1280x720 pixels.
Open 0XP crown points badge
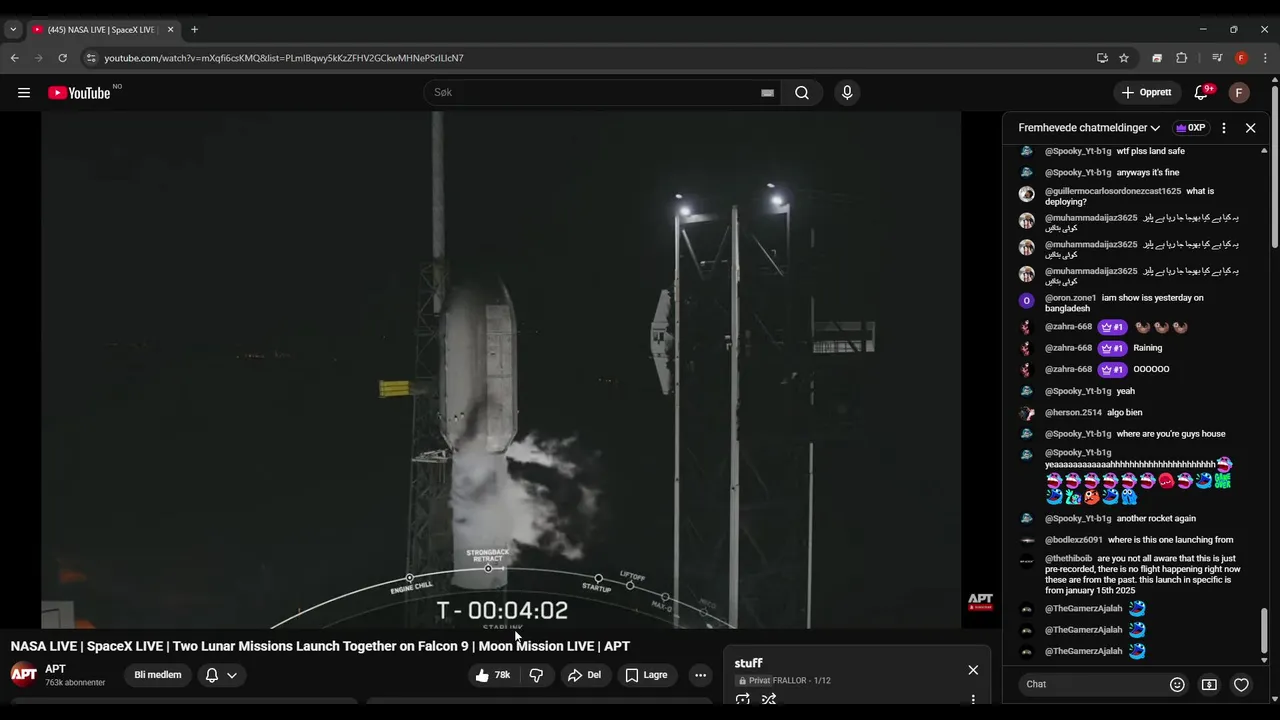point(1191,128)
